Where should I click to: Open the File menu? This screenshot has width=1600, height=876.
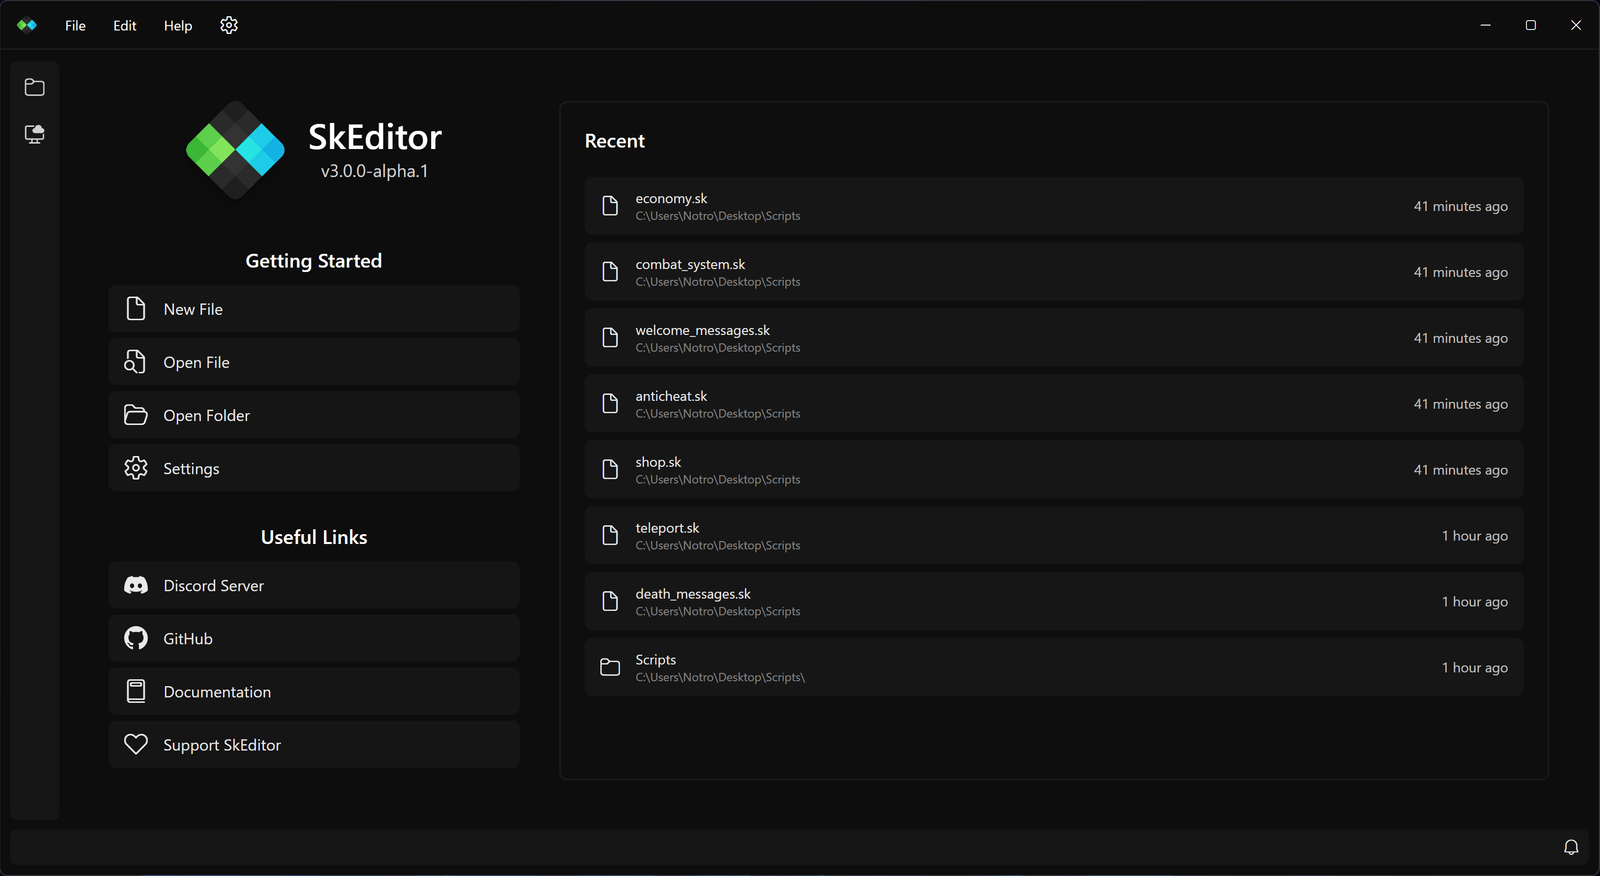pyautogui.click(x=75, y=26)
